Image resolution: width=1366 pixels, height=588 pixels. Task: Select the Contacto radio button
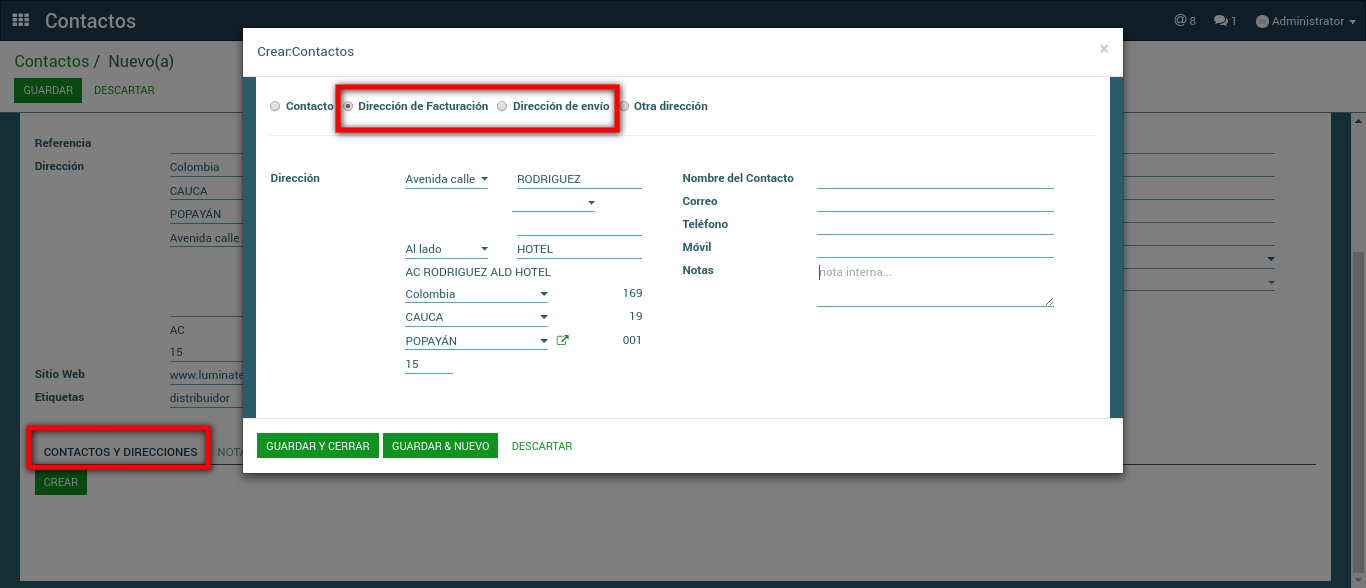[x=275, y=106]
